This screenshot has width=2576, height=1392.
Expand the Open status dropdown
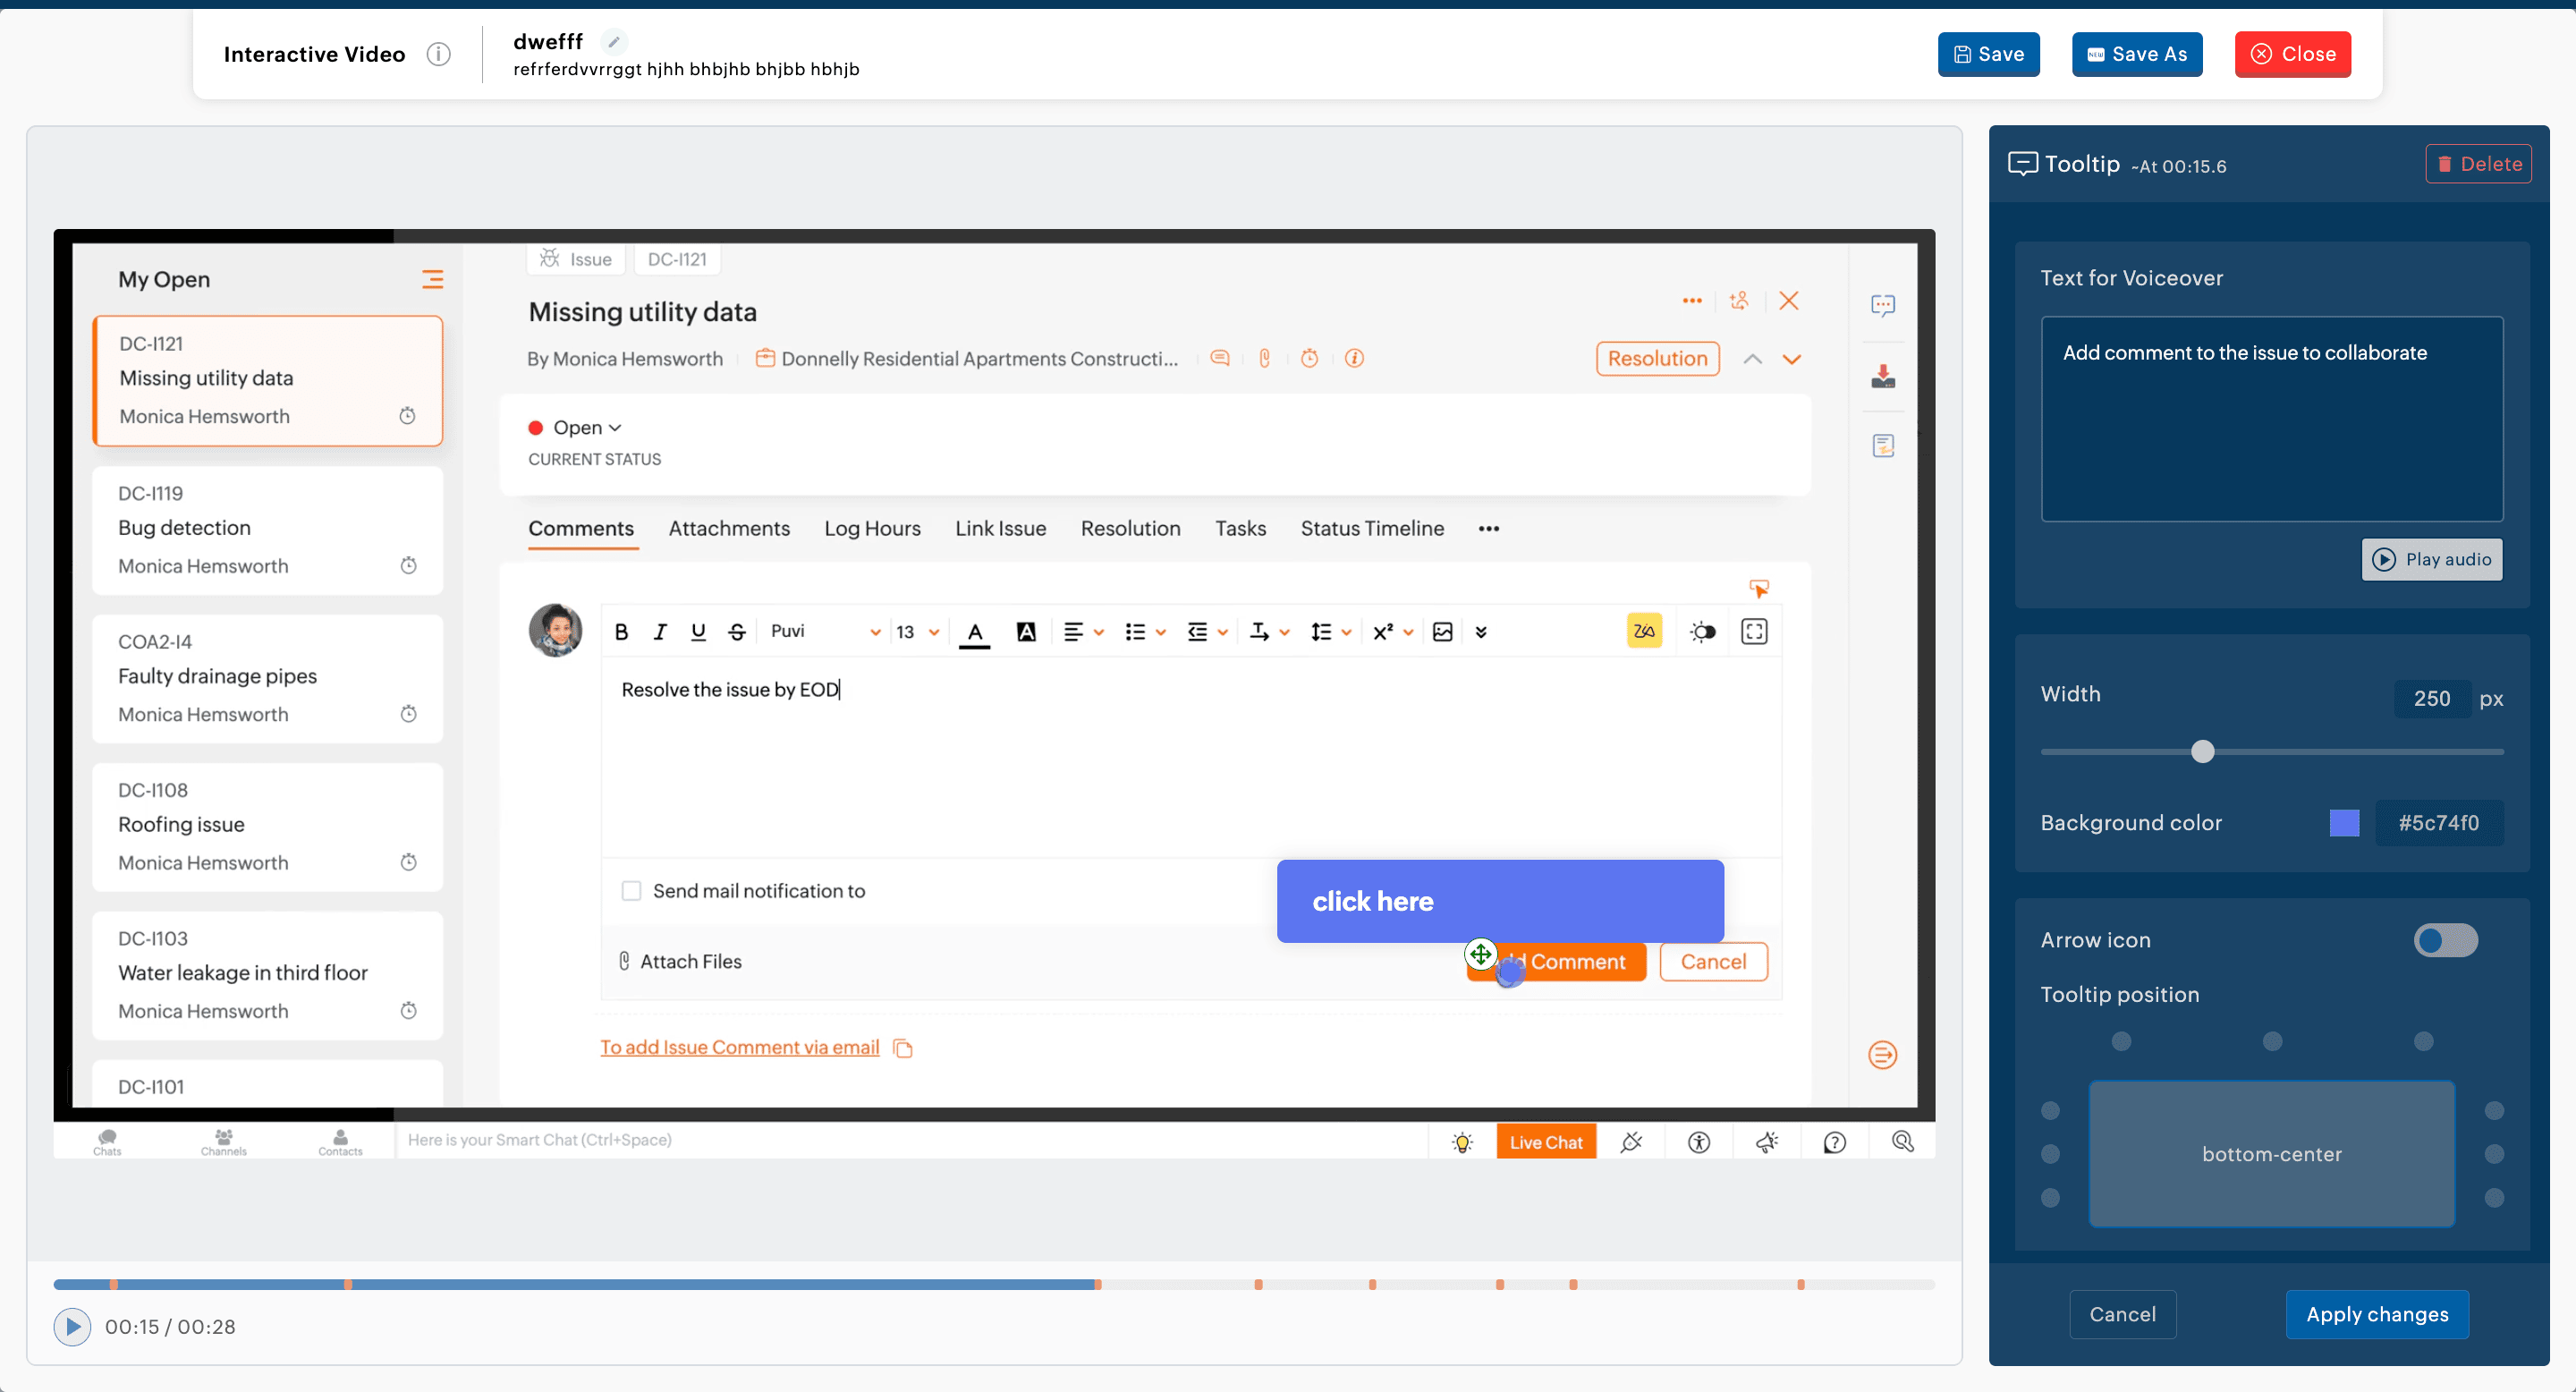pyautogui.click(x=587, y=428)
